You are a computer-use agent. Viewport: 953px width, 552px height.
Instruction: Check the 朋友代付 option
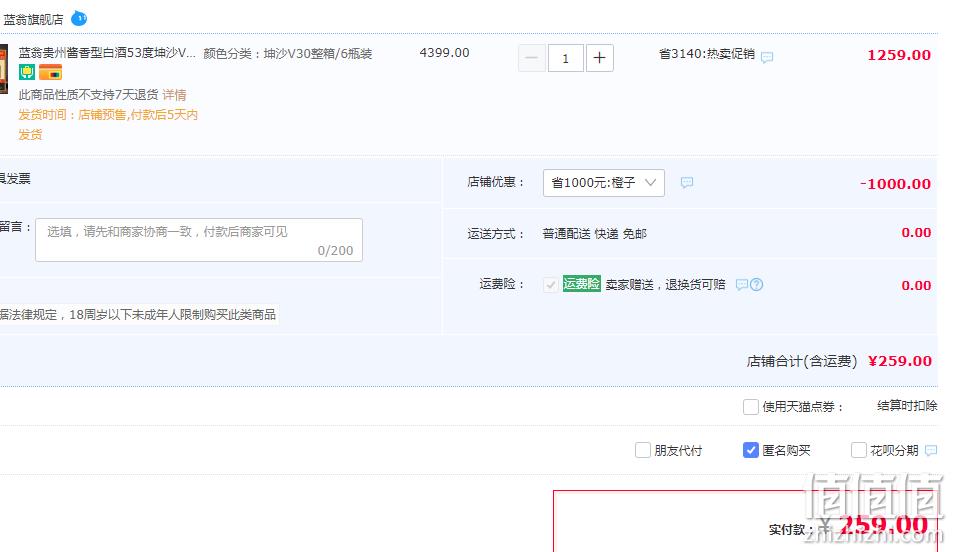tap(642, 450)
